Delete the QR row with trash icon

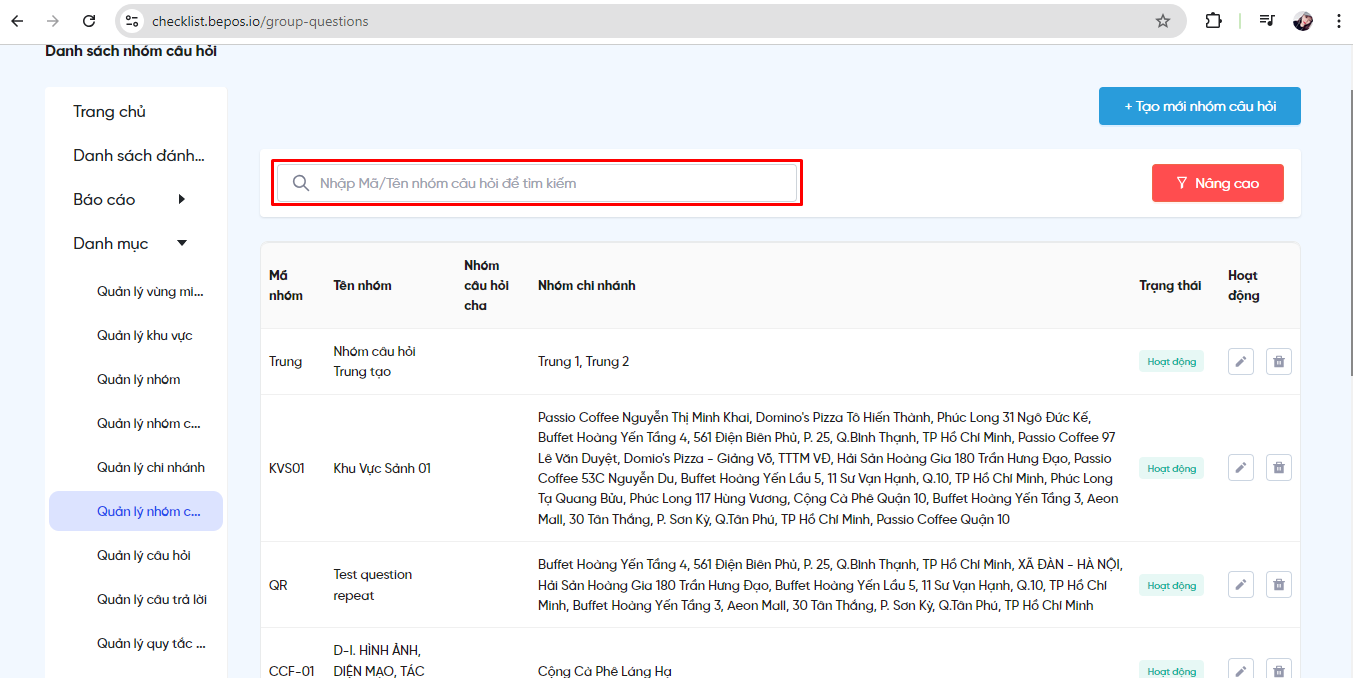click(x=1279, y=584)
